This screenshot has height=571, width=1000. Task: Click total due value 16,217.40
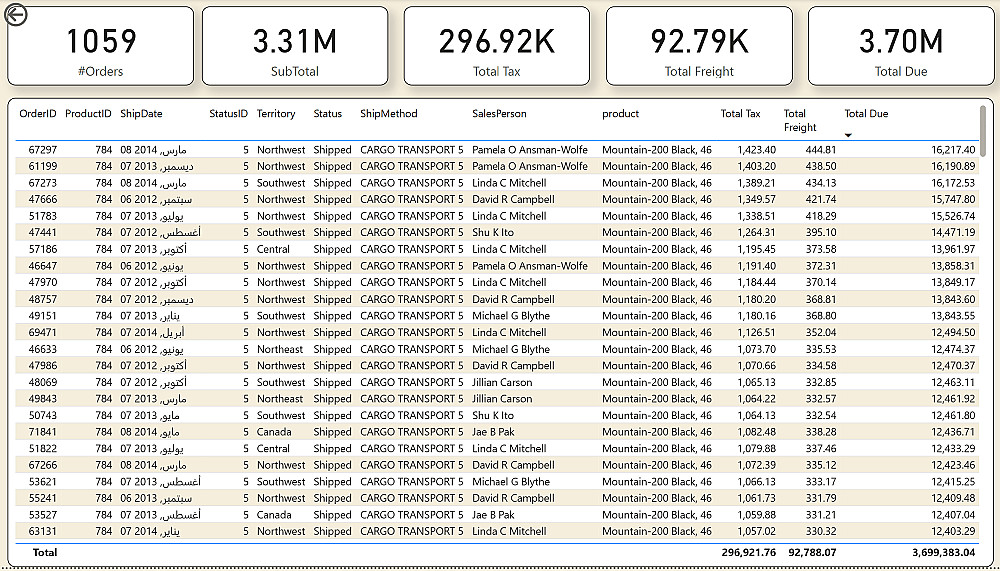click(953, 150)
